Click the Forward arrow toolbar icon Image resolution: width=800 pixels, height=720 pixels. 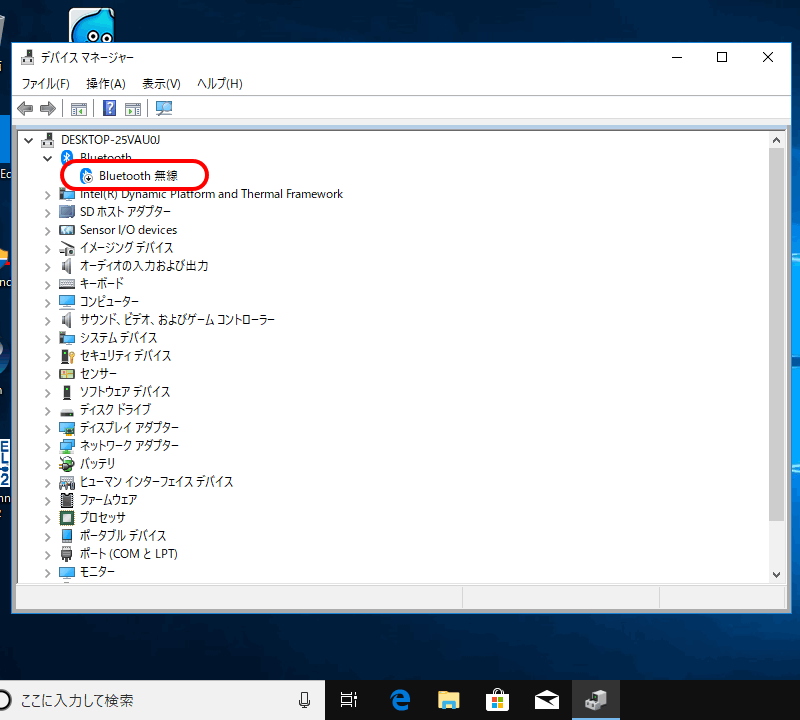(x=47, y=108)
